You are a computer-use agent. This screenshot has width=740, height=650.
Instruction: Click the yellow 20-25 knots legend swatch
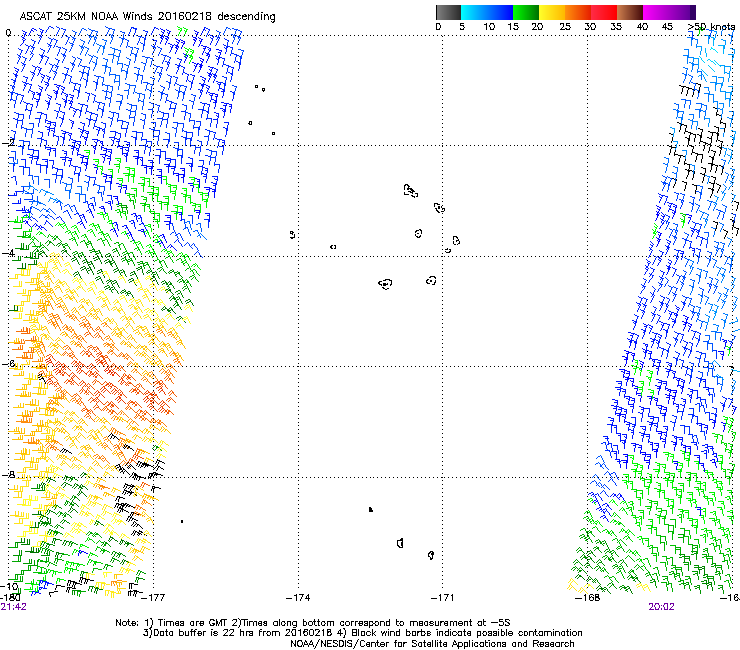pos(552,12)
